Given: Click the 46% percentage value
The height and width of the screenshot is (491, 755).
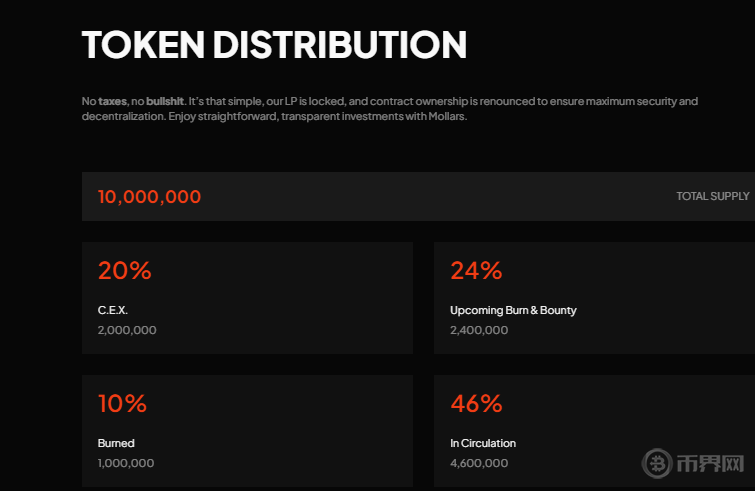Looking at the screenshot, I should click(x=476, y=404).
